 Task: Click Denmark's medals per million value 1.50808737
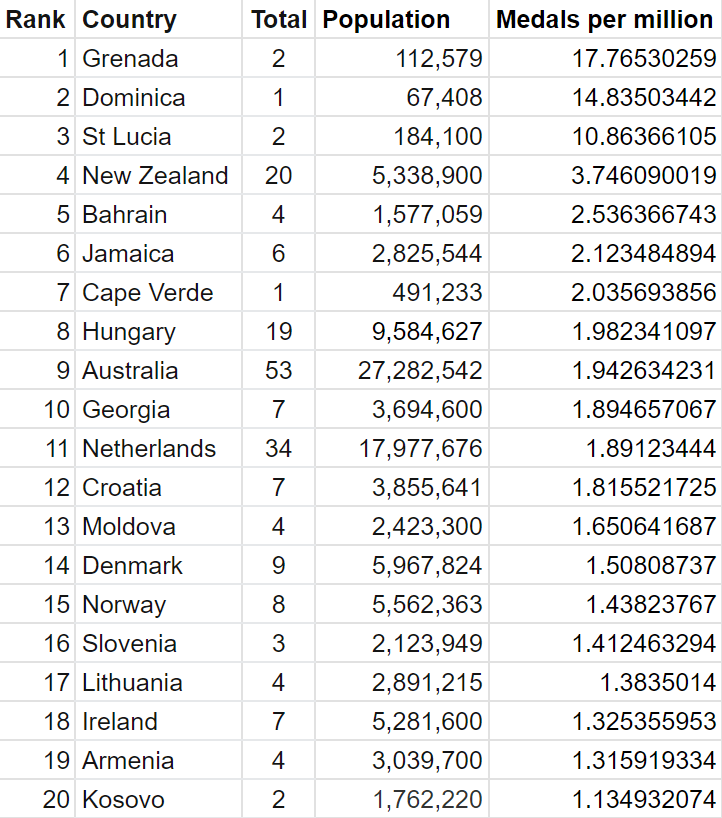[x=650, y=566]
